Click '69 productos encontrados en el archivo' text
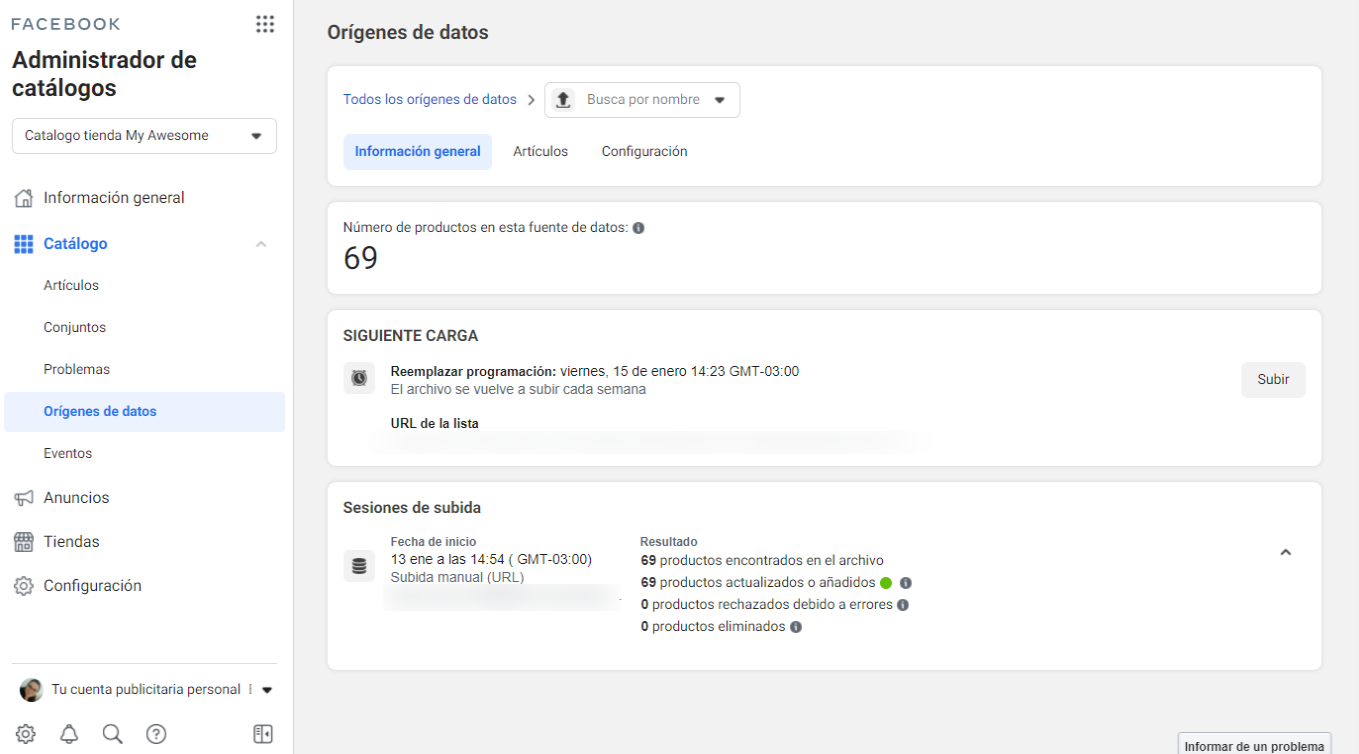Screen dimensions: 1359x754 [762, 561]
